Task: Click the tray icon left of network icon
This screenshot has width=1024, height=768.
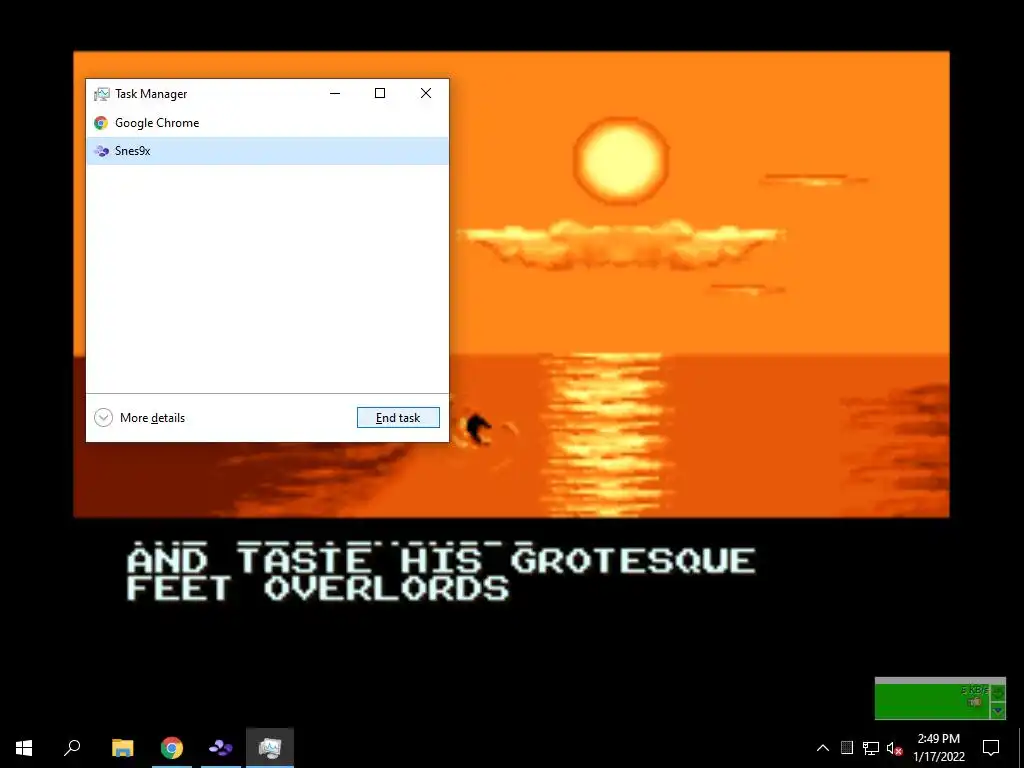Action: coord(847,748)
